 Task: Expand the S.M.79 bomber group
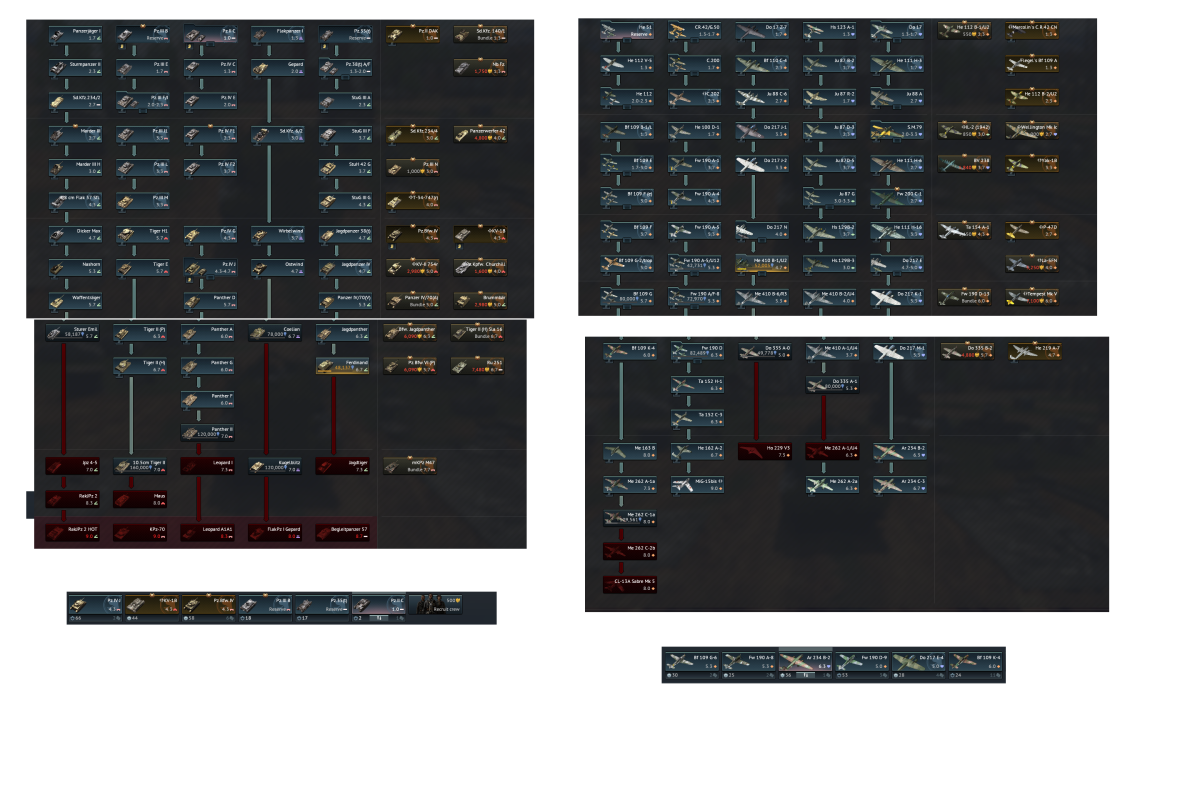pos(898,130)
